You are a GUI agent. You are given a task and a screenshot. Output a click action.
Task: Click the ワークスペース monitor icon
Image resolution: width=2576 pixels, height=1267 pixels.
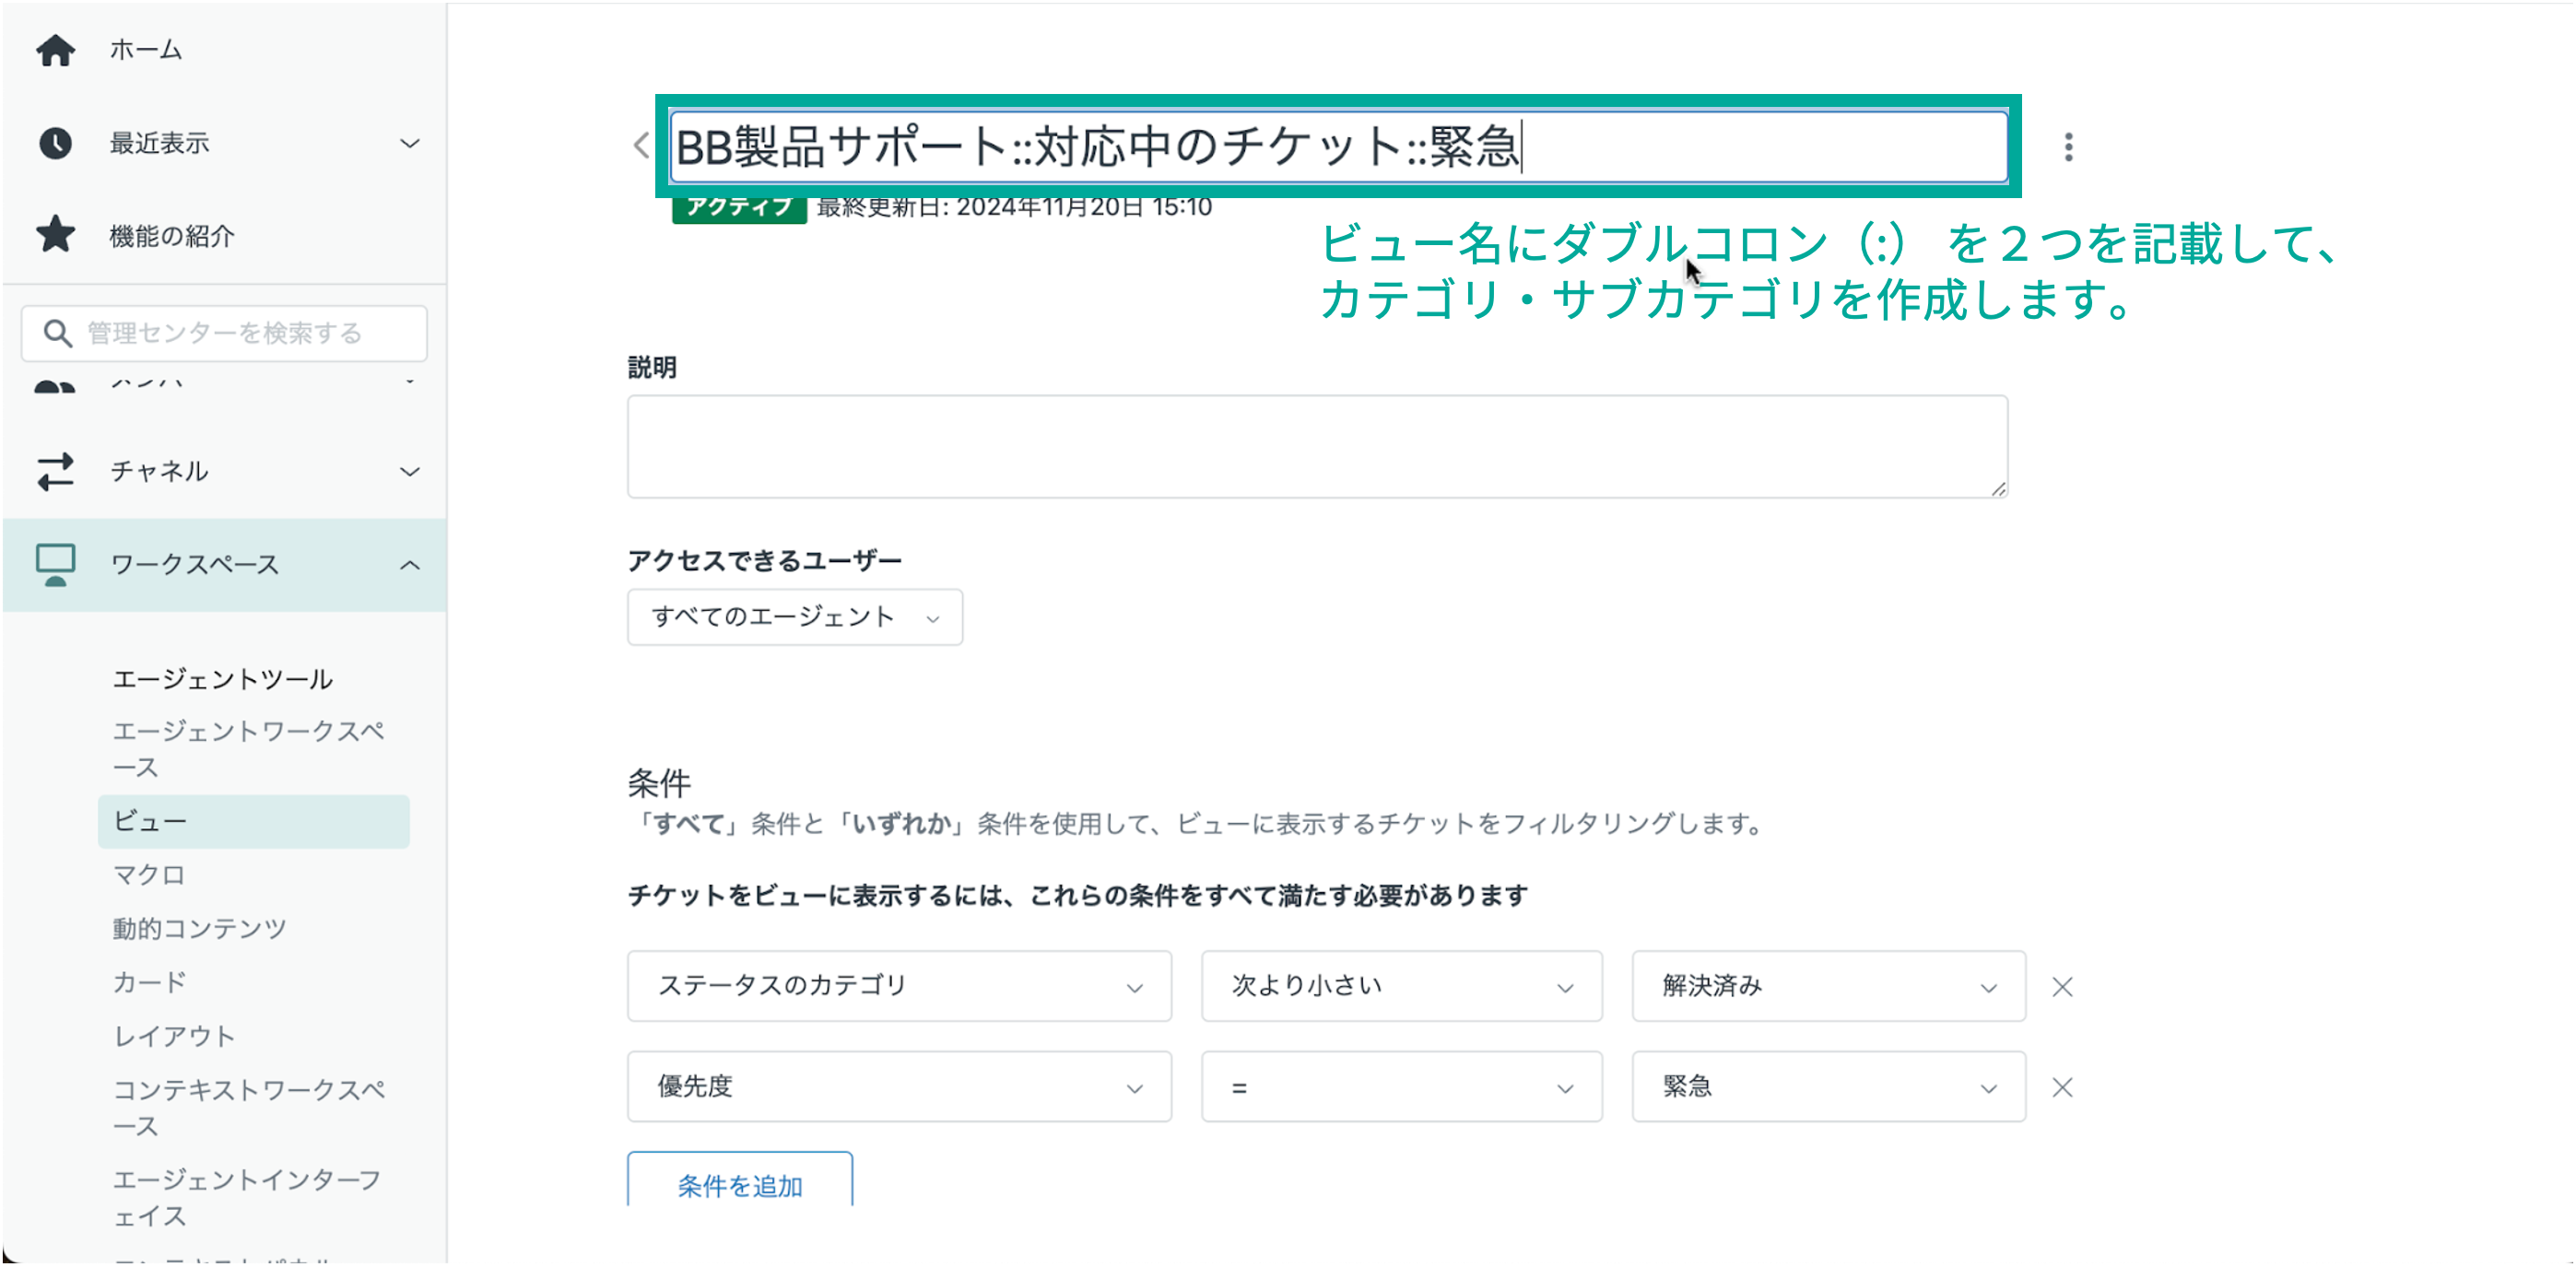[55, 564]
